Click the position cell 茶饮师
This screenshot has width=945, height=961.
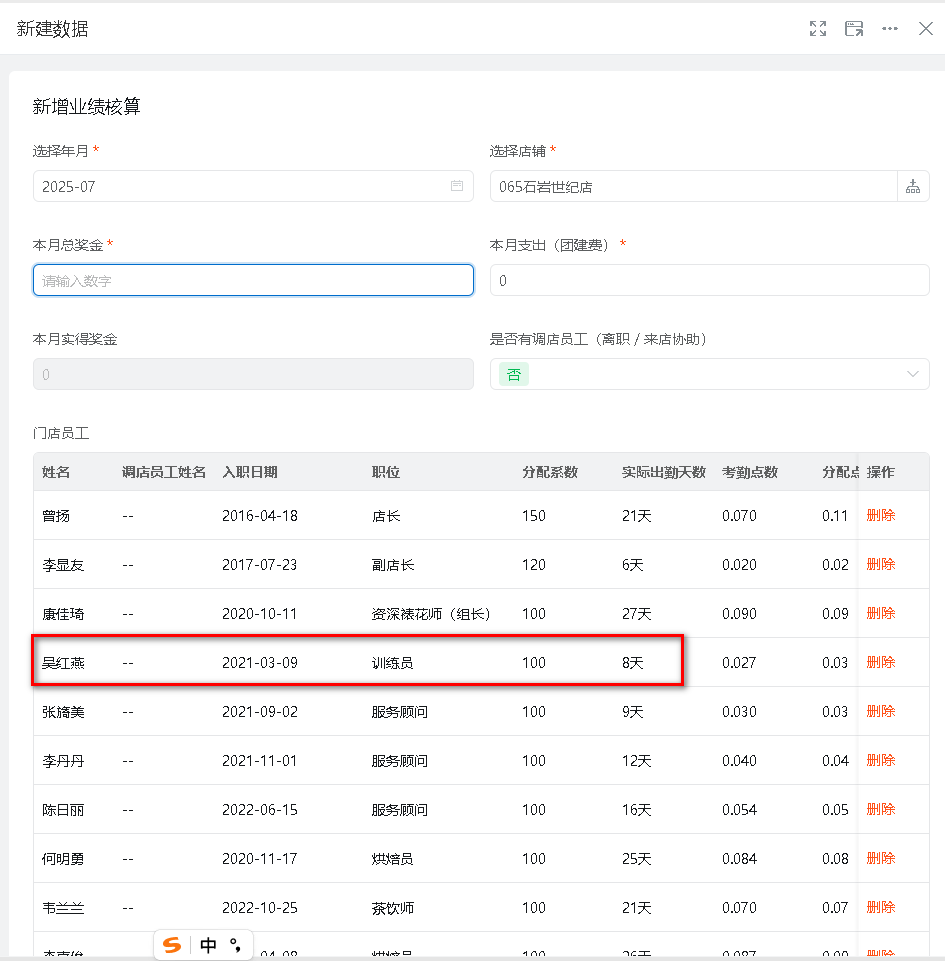(x=393, y=908)
